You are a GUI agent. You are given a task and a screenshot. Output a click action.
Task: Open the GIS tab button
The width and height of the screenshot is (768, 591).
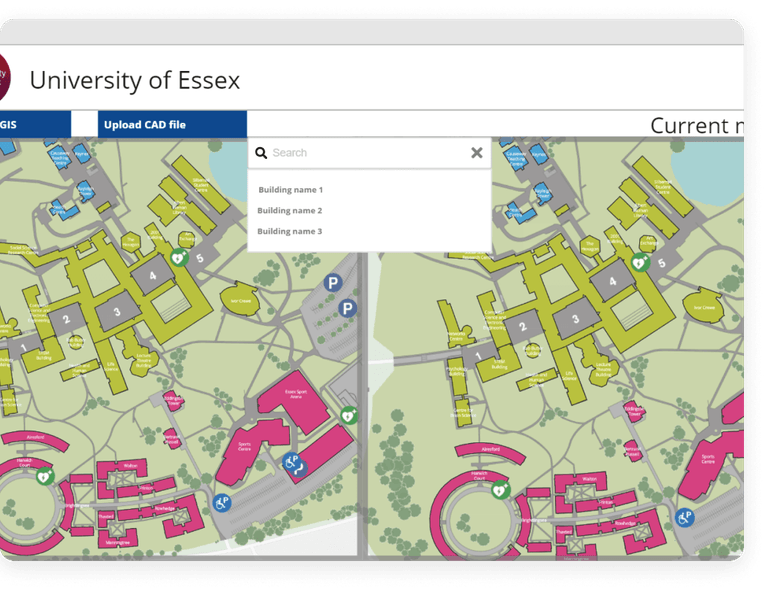(35, 124)
